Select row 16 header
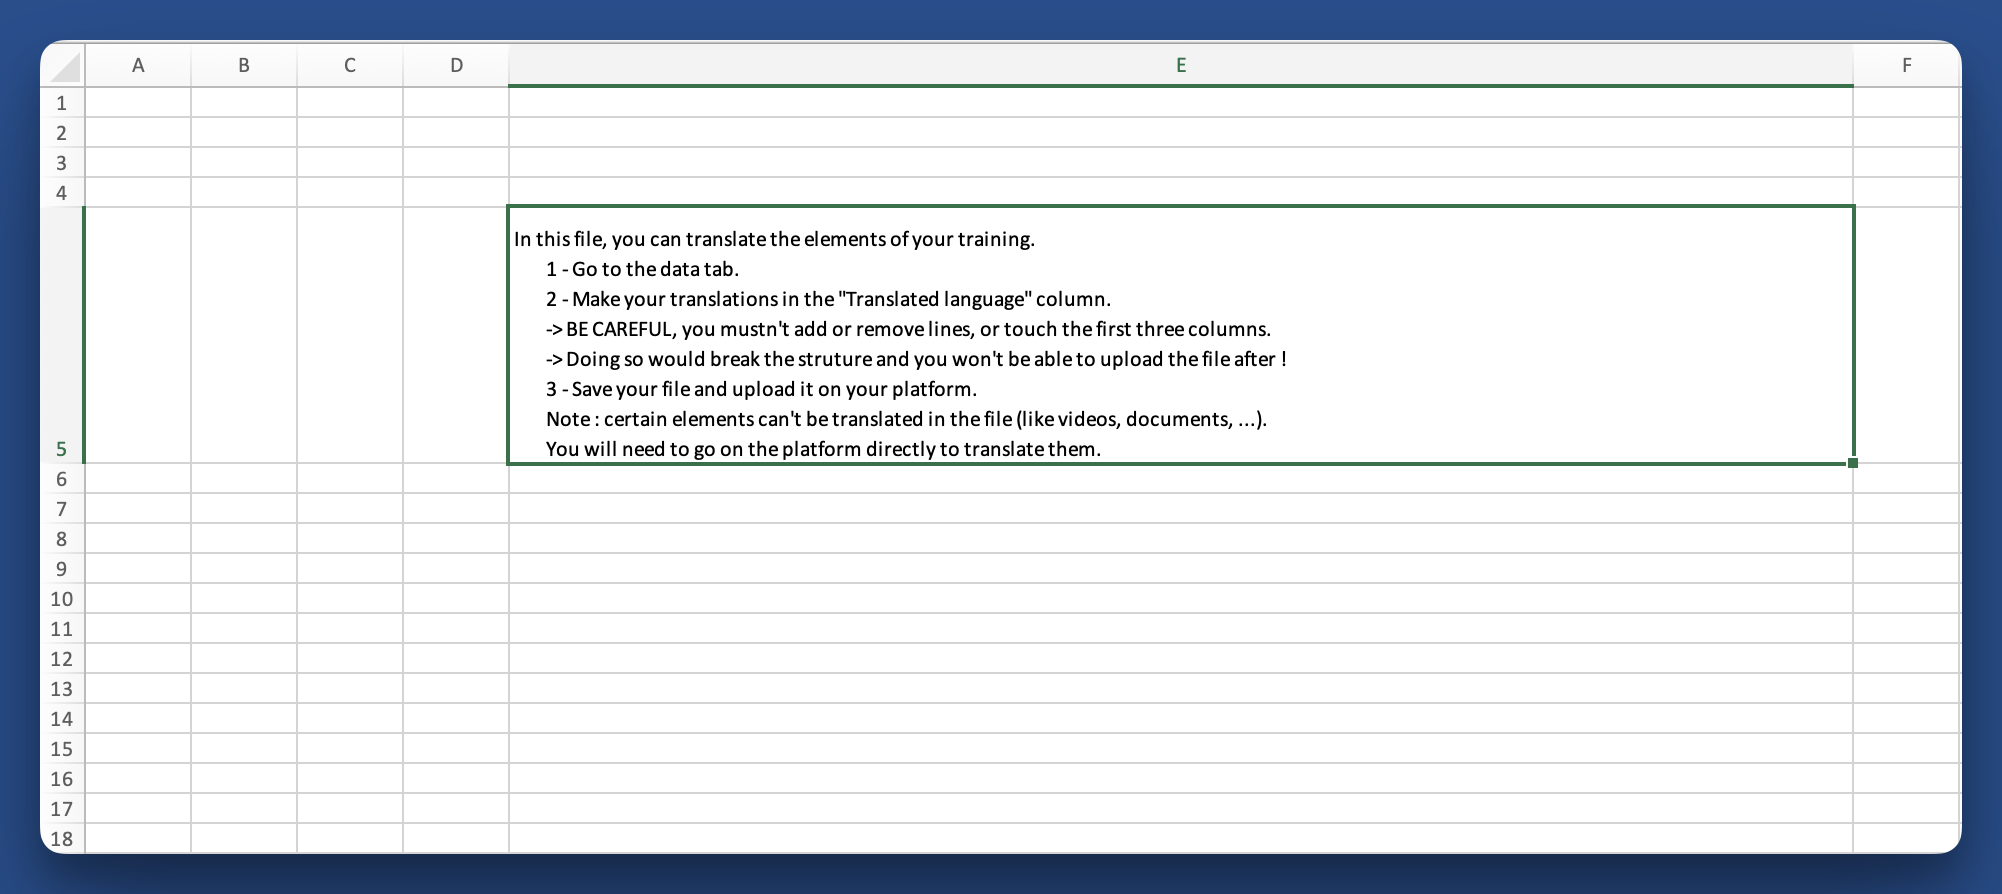2002x894 pixels. 62,779
